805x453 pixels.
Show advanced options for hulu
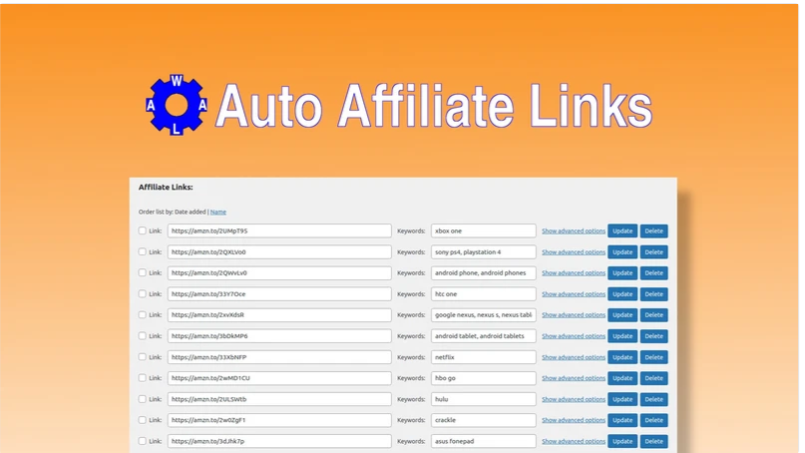click(x=573, y=399)
